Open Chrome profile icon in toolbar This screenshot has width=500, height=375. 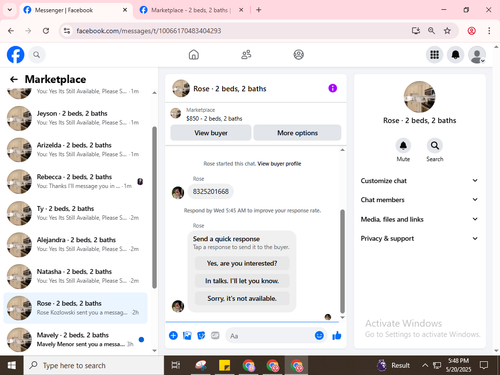pos(471,31)
